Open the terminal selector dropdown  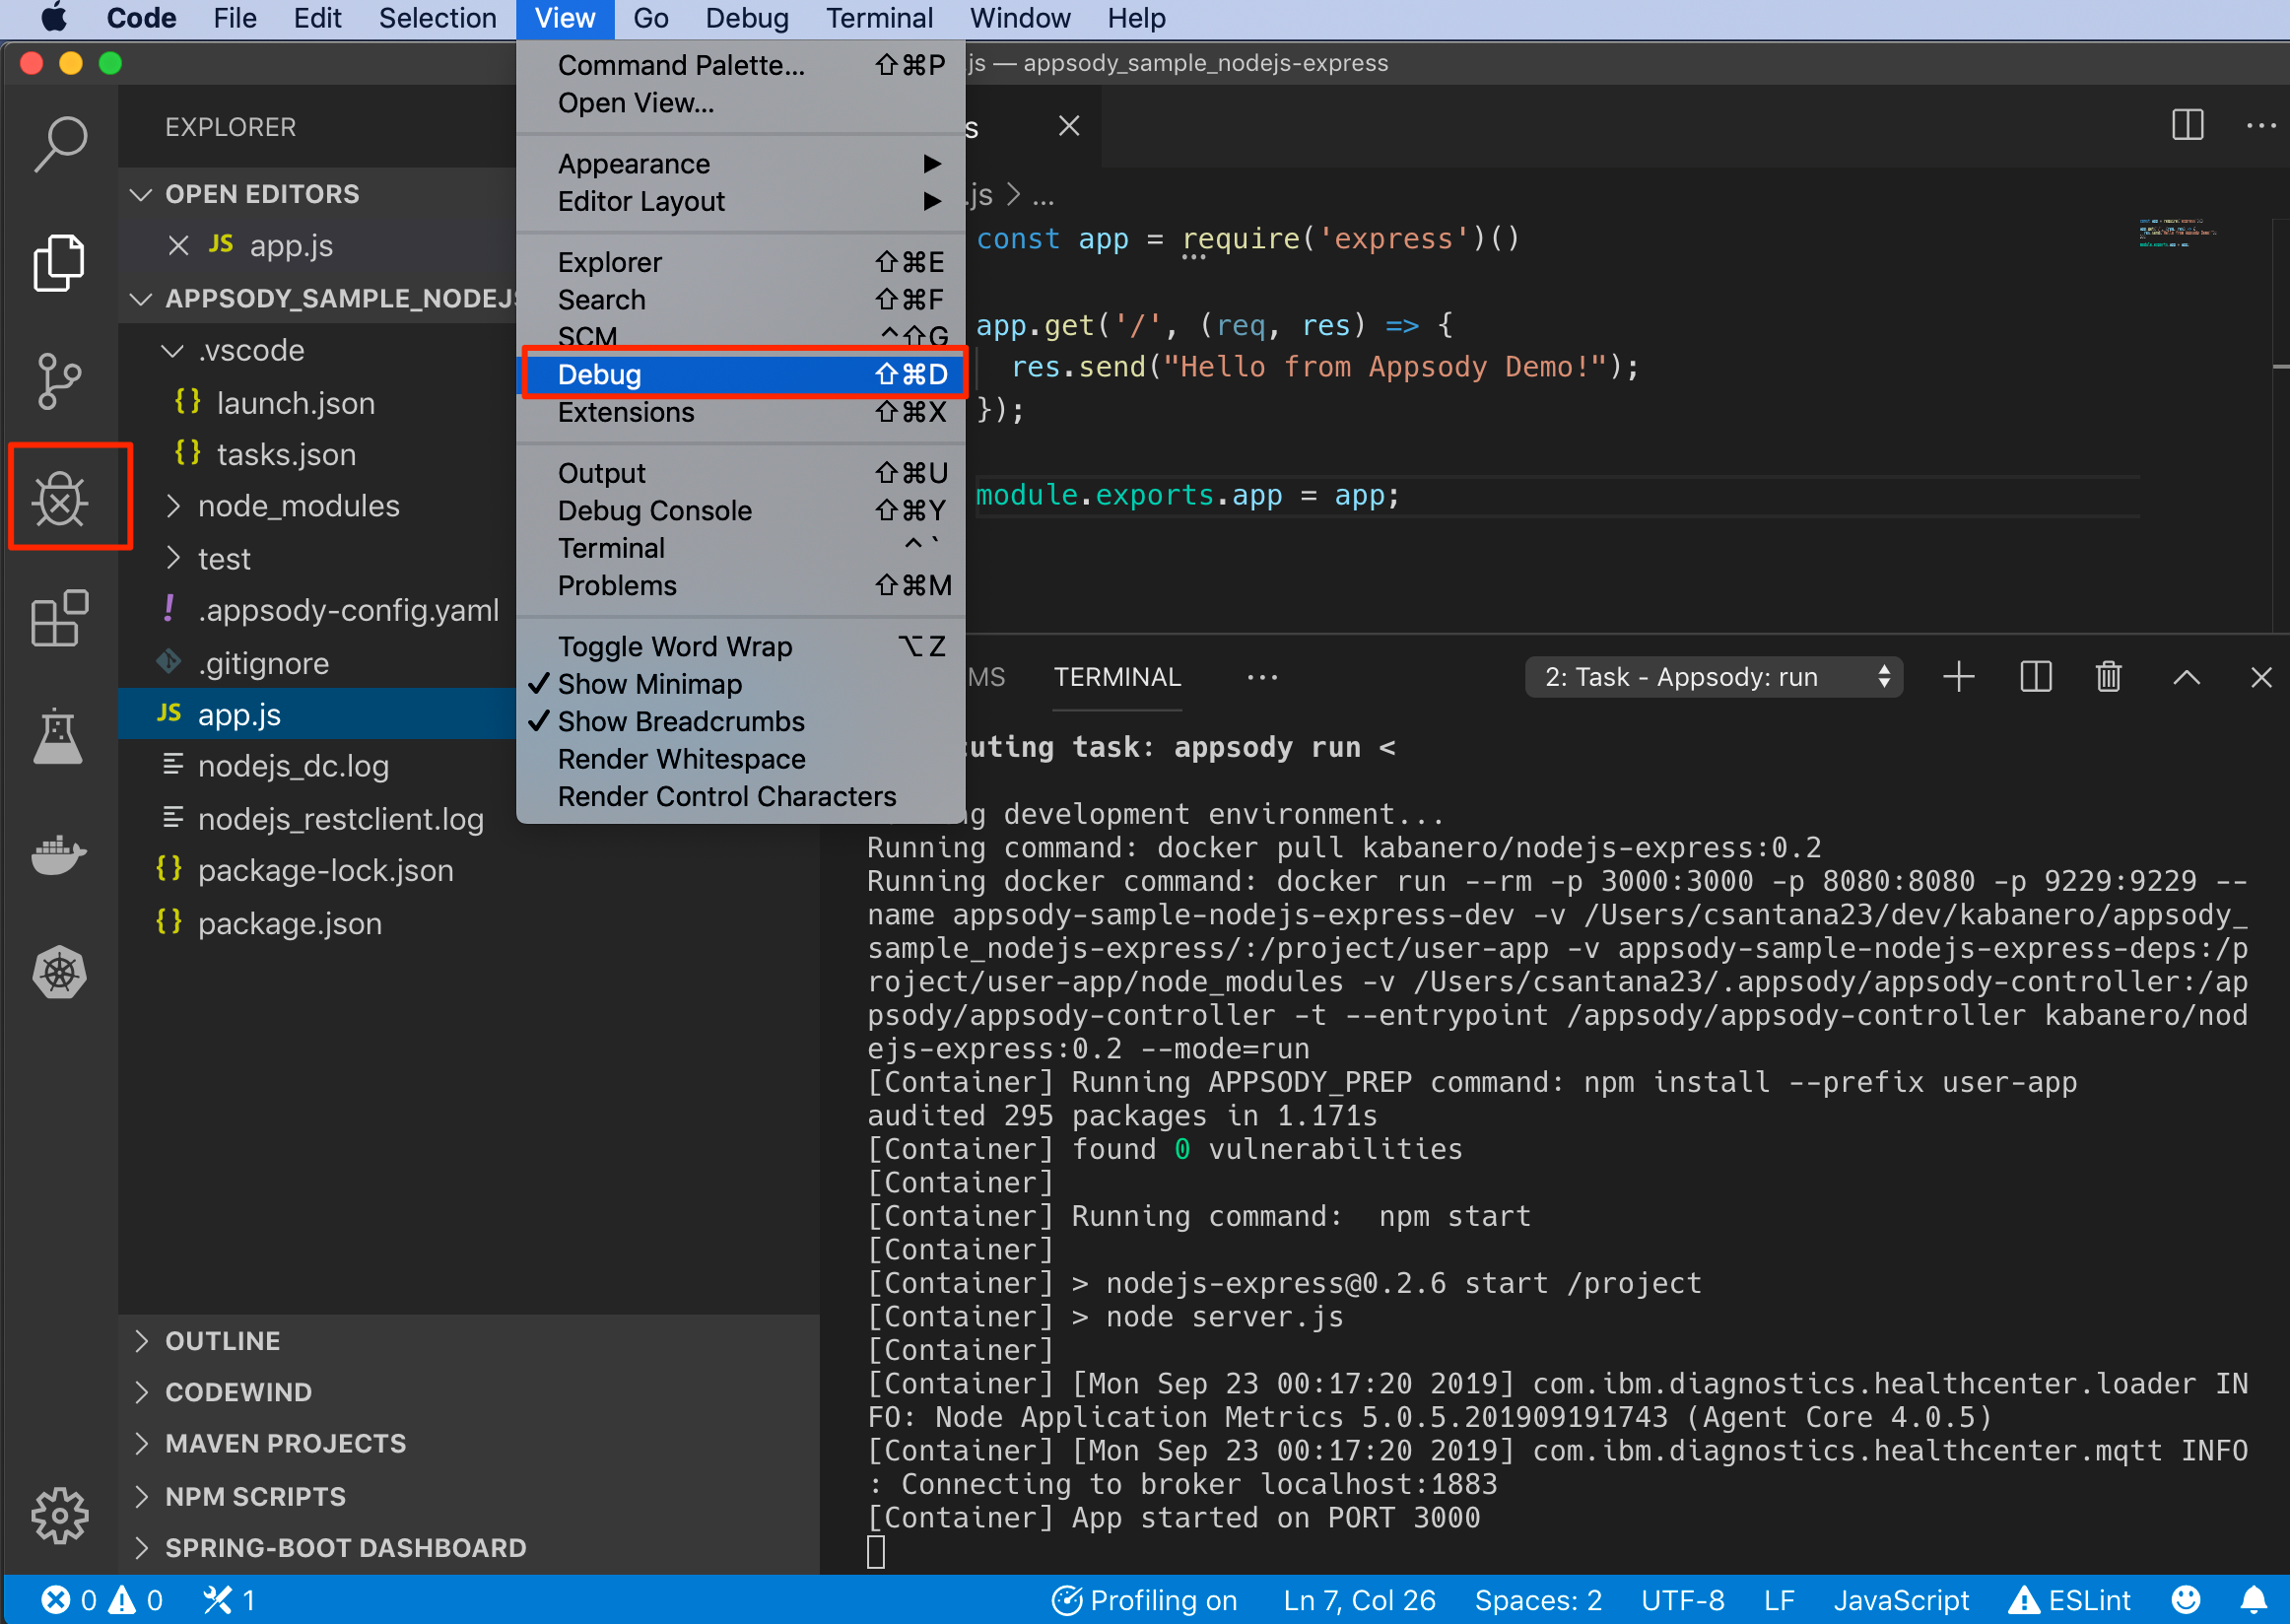[1713, 677]
